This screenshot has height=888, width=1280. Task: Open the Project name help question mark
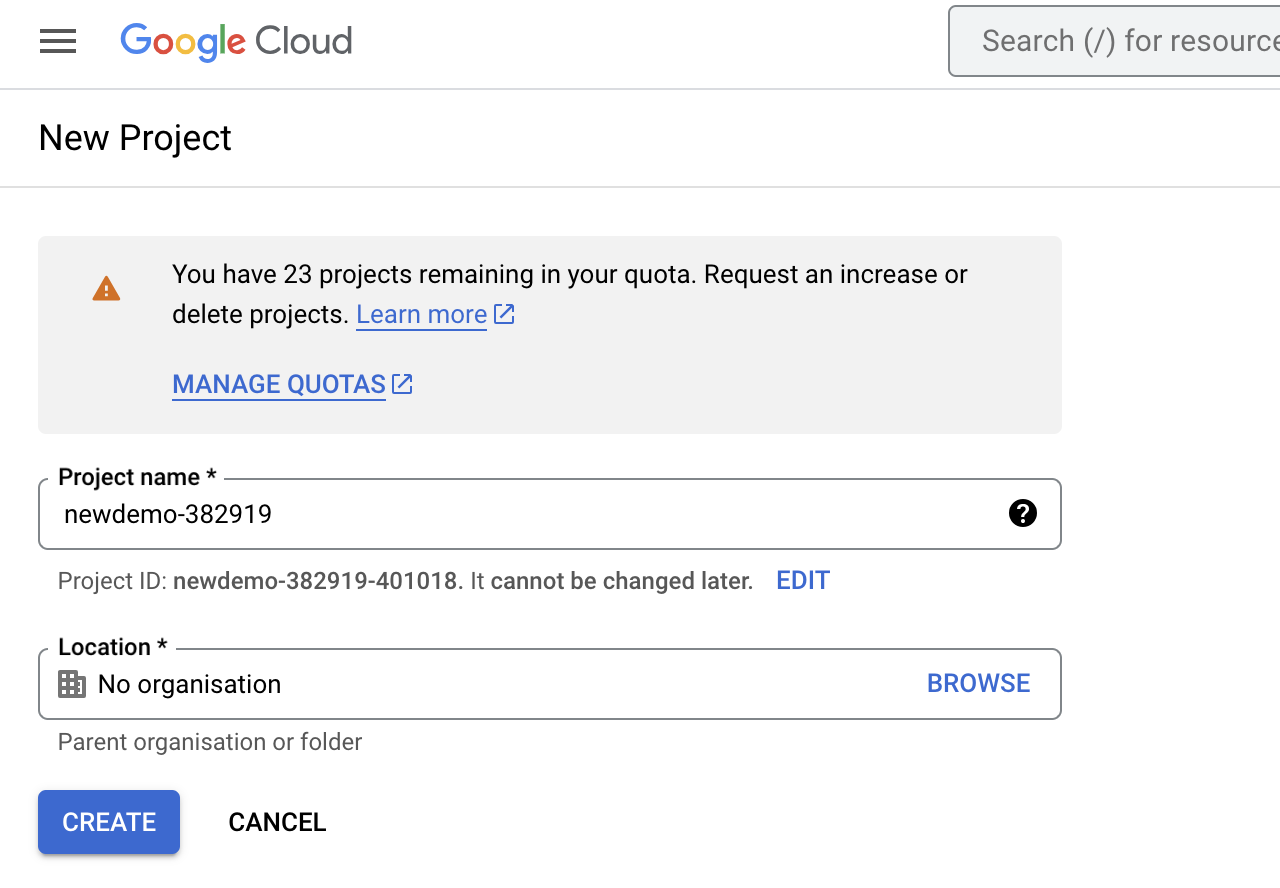pos(1022,514)
